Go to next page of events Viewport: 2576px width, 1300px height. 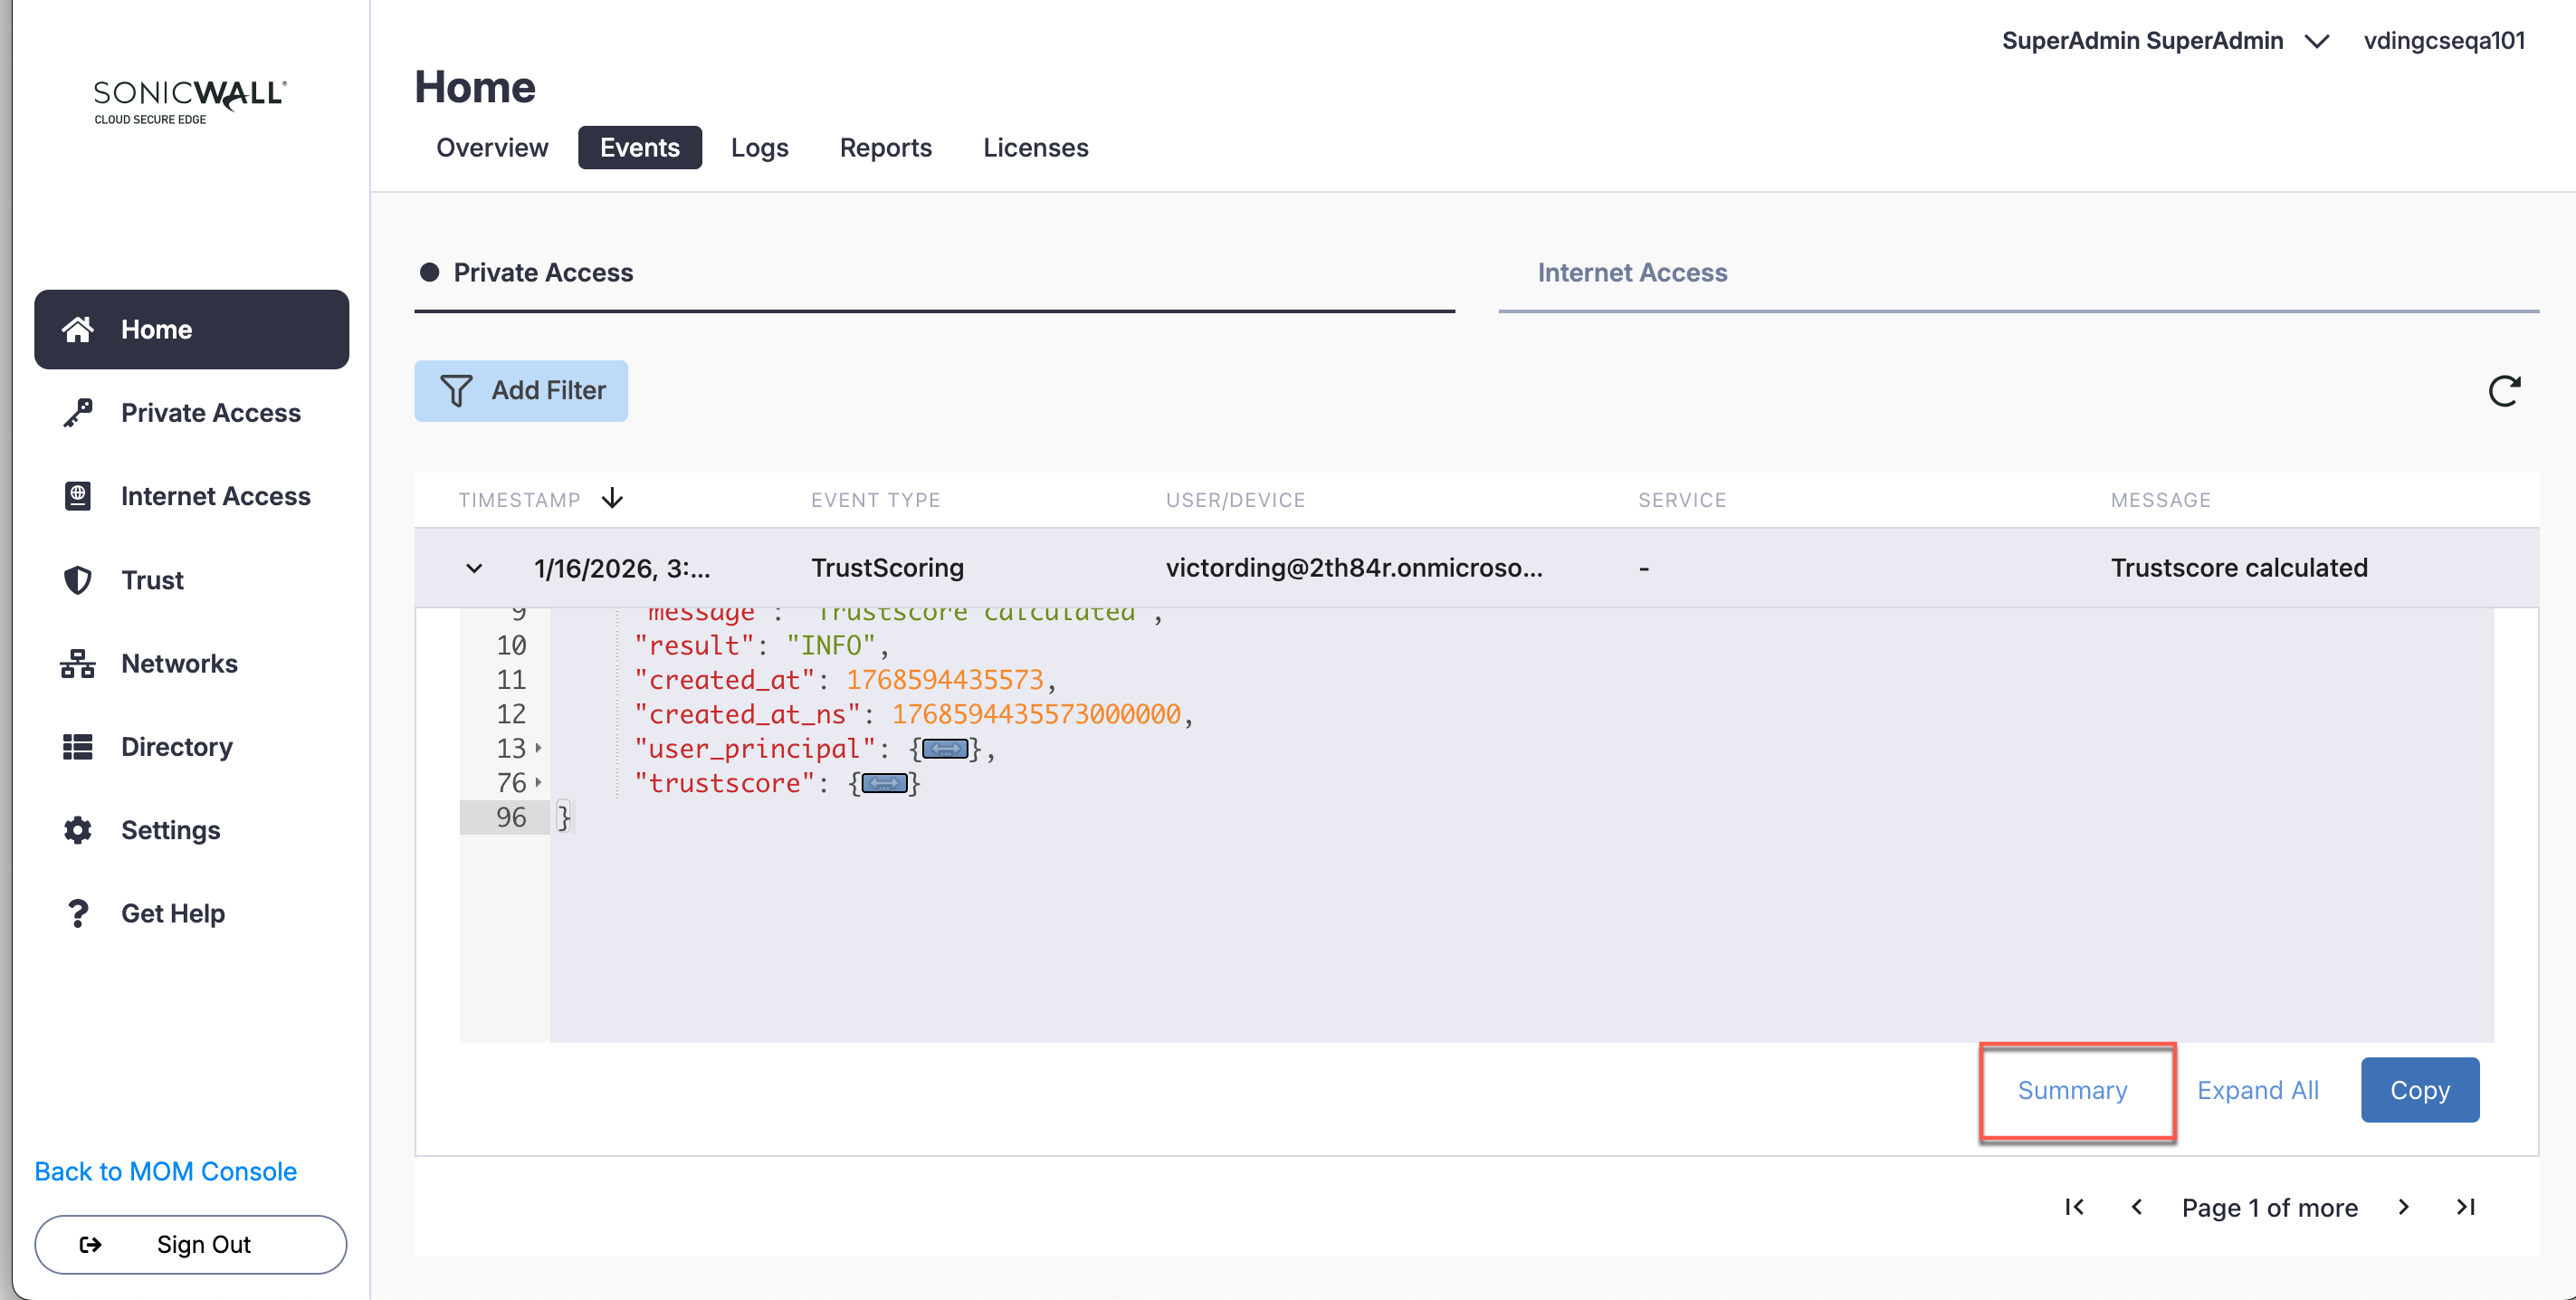(x=2403, y=1207)
